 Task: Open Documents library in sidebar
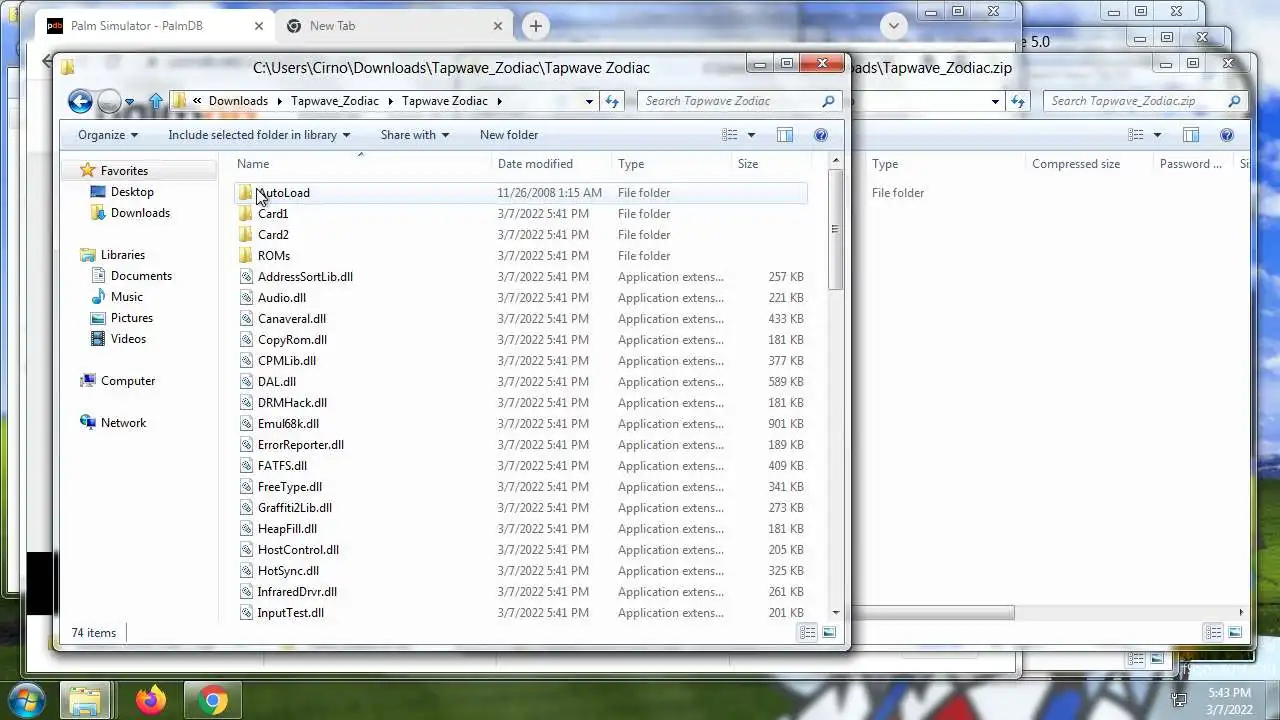click(141, 276)
